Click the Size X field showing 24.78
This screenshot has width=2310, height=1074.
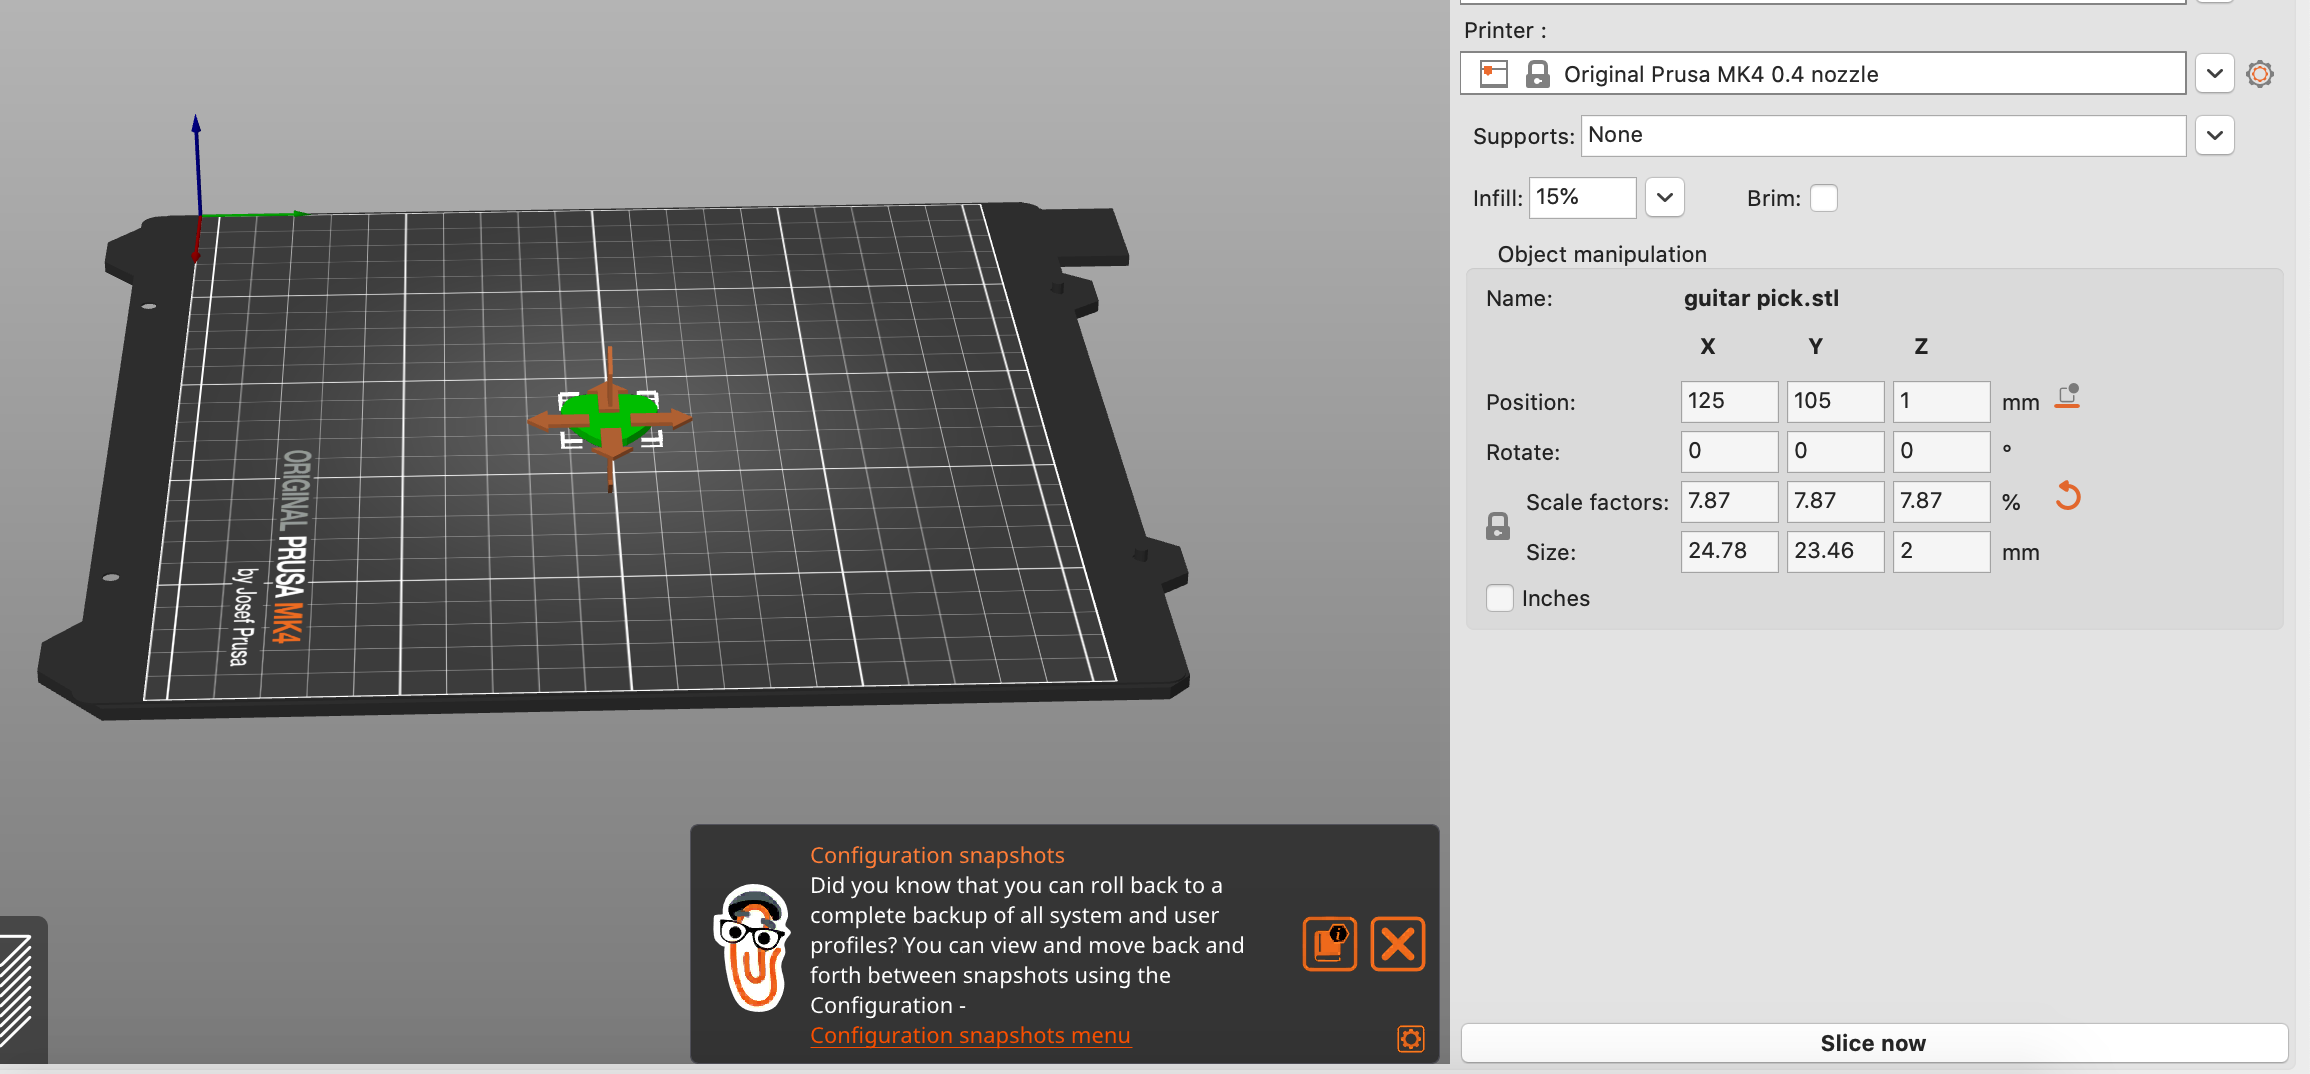[1730, 551]
